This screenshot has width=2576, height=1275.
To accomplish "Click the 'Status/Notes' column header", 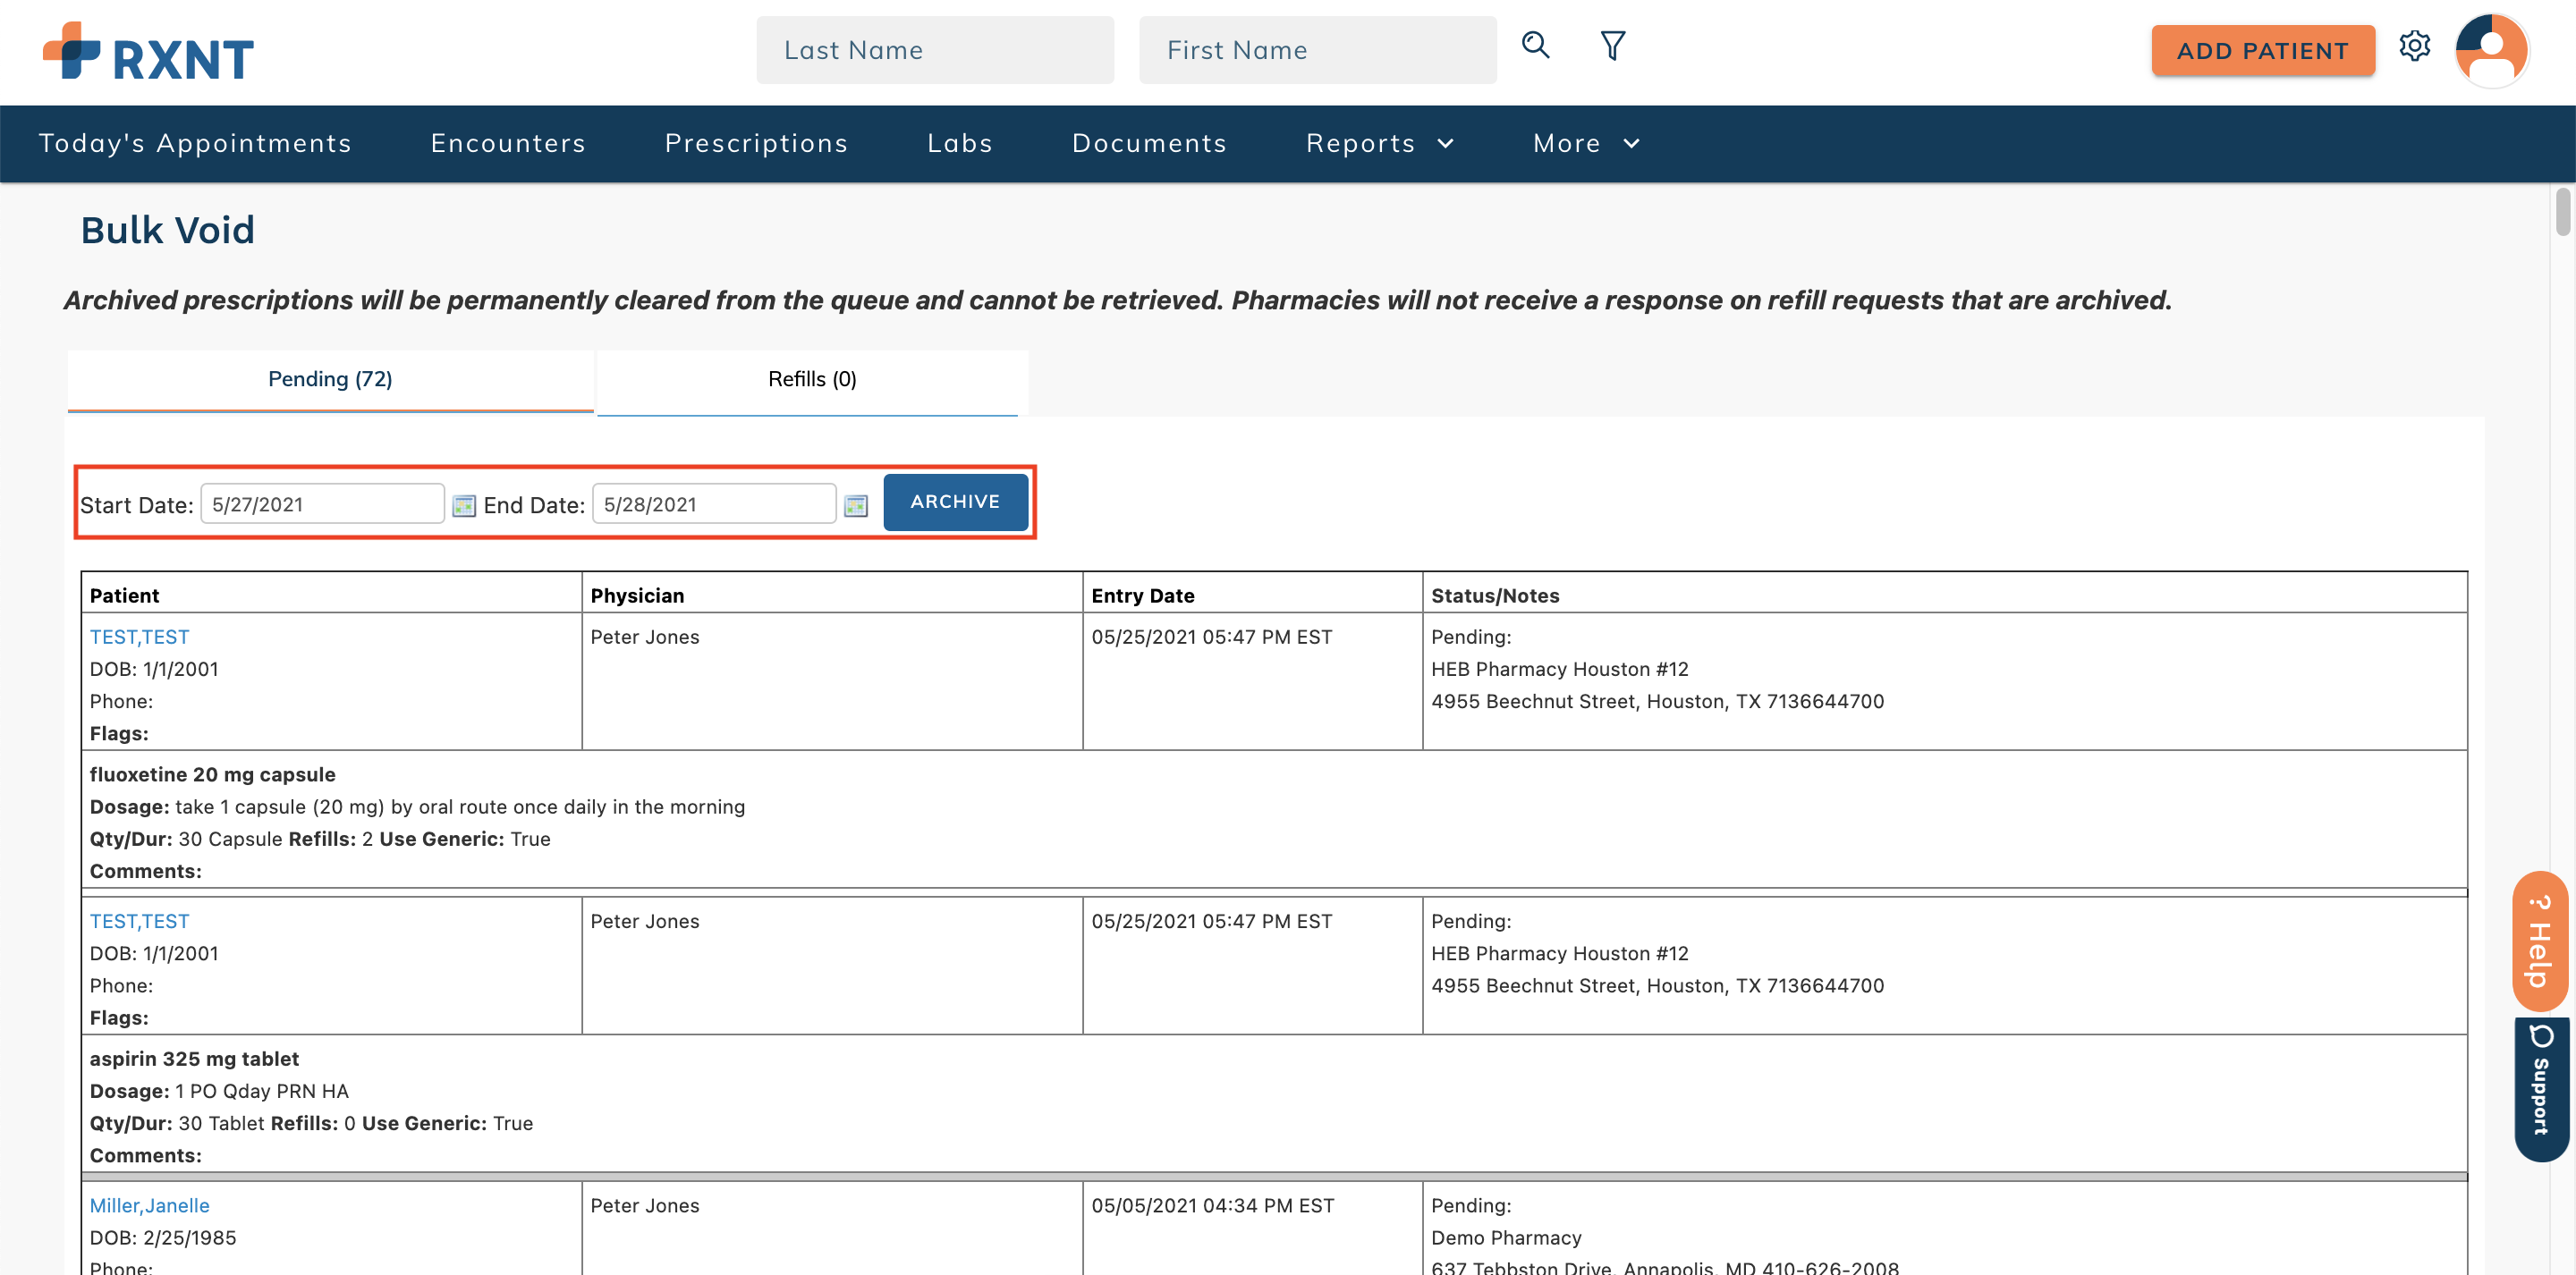I will click(1495, 595).
